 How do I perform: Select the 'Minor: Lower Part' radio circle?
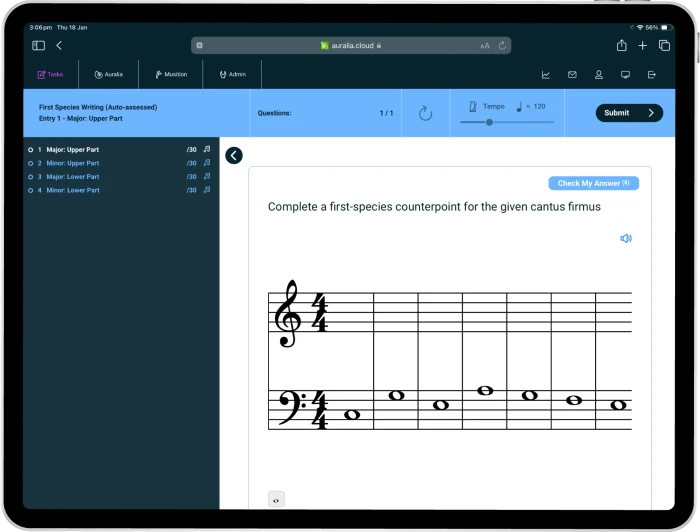(x=31, y=190)
